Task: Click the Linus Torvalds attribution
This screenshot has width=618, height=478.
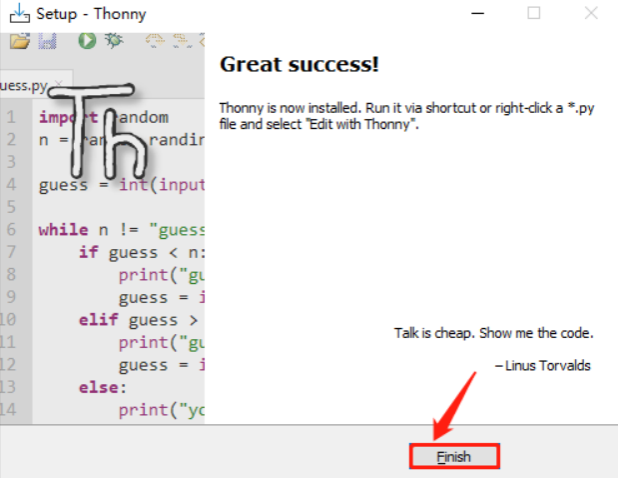Action: pyautogui.click(x=543, y=365)
